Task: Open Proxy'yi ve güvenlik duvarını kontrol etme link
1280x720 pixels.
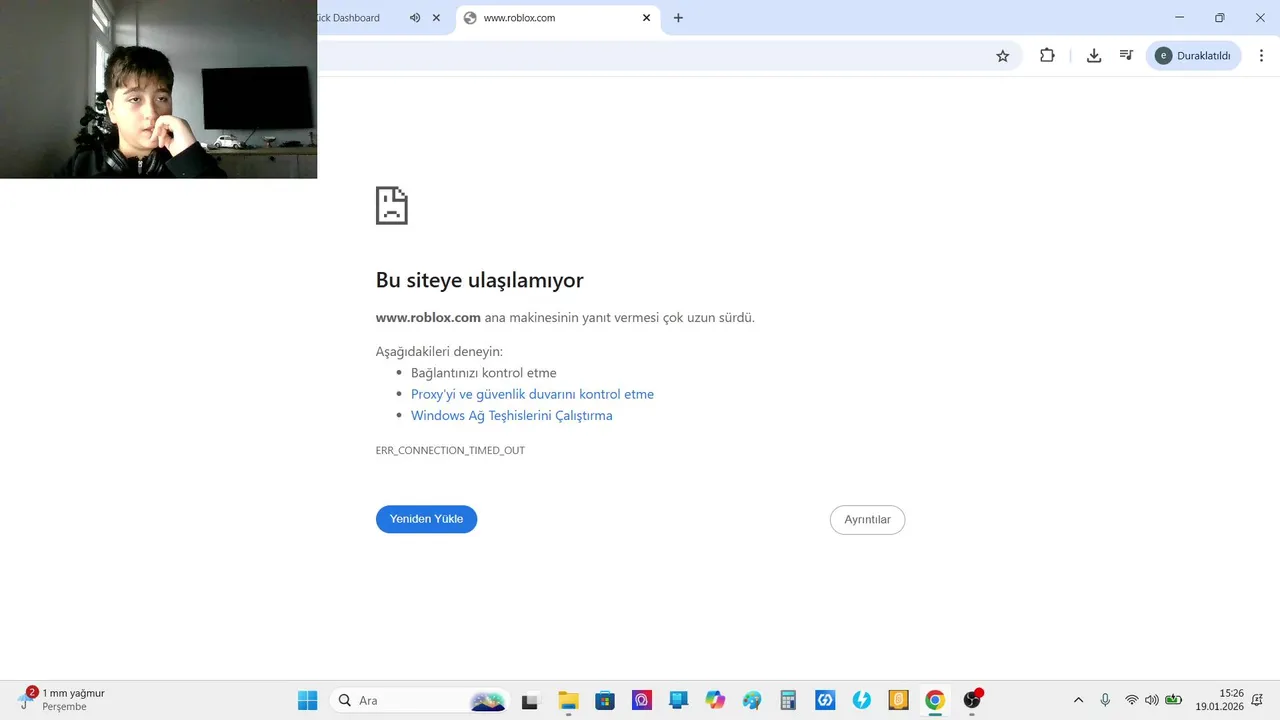Action: tap(532, 394)
